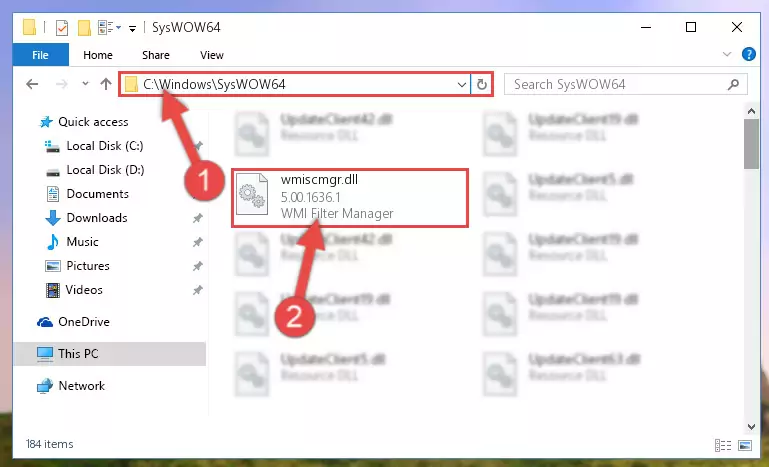Click the 184 items status text
Image resolution: width=769 pixels, height=467 pixels.
tap(50, 444)
